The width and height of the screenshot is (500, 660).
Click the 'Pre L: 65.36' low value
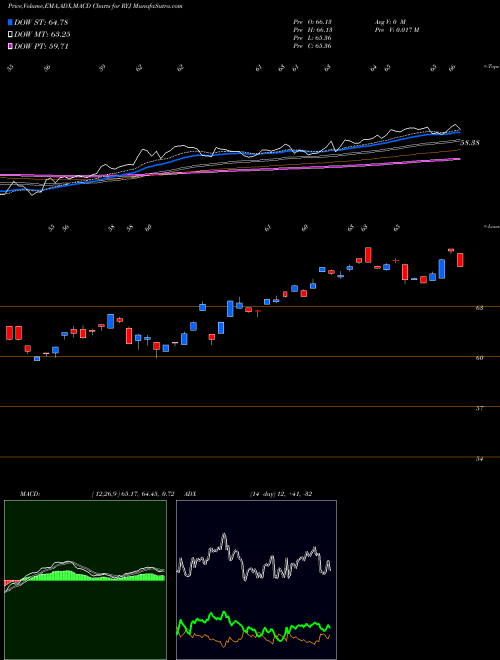pos(312,38)
